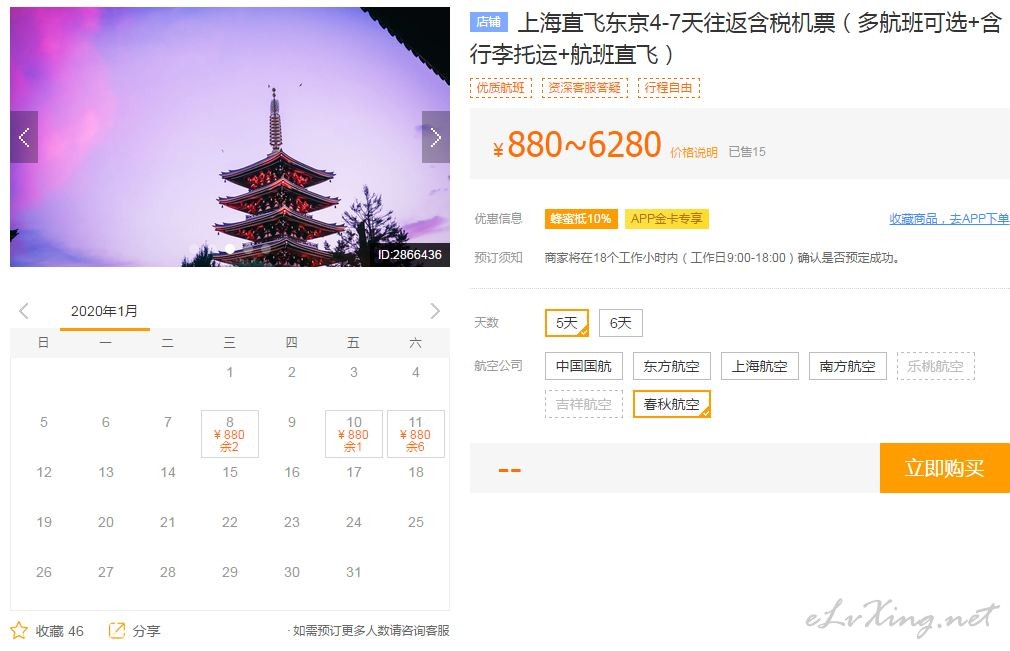The height and width of the screenshot is (651, 1010).
Task: Choose 春秋航空 airline
Action: pos(671,404)
